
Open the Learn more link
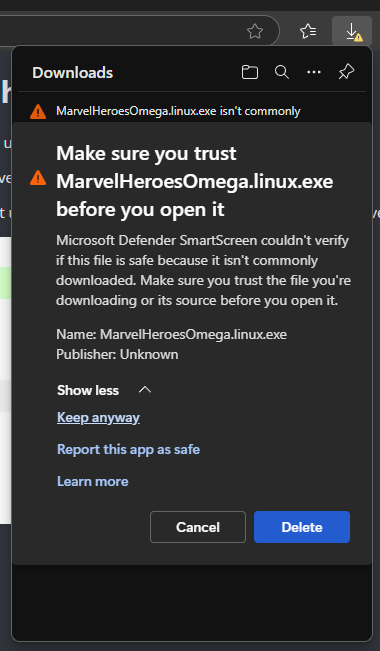93,481
